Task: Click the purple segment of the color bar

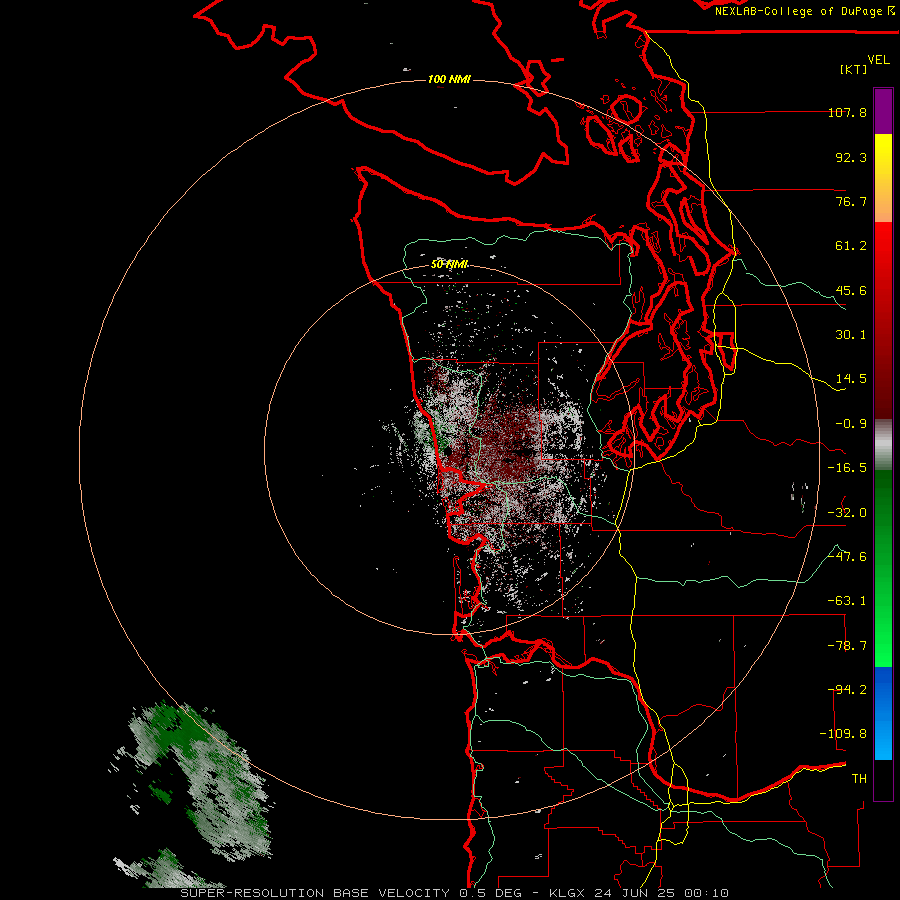Action: click(x=883, y=111)
